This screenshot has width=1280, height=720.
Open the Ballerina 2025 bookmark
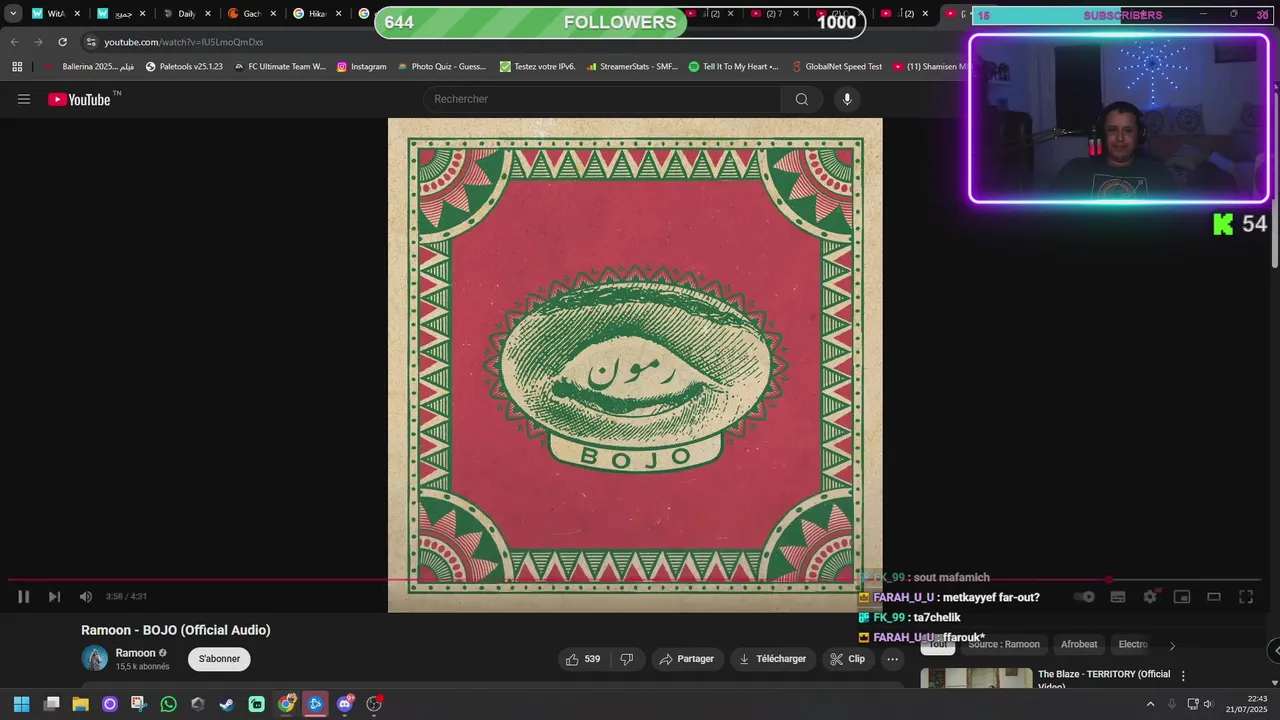click(90, 67)
